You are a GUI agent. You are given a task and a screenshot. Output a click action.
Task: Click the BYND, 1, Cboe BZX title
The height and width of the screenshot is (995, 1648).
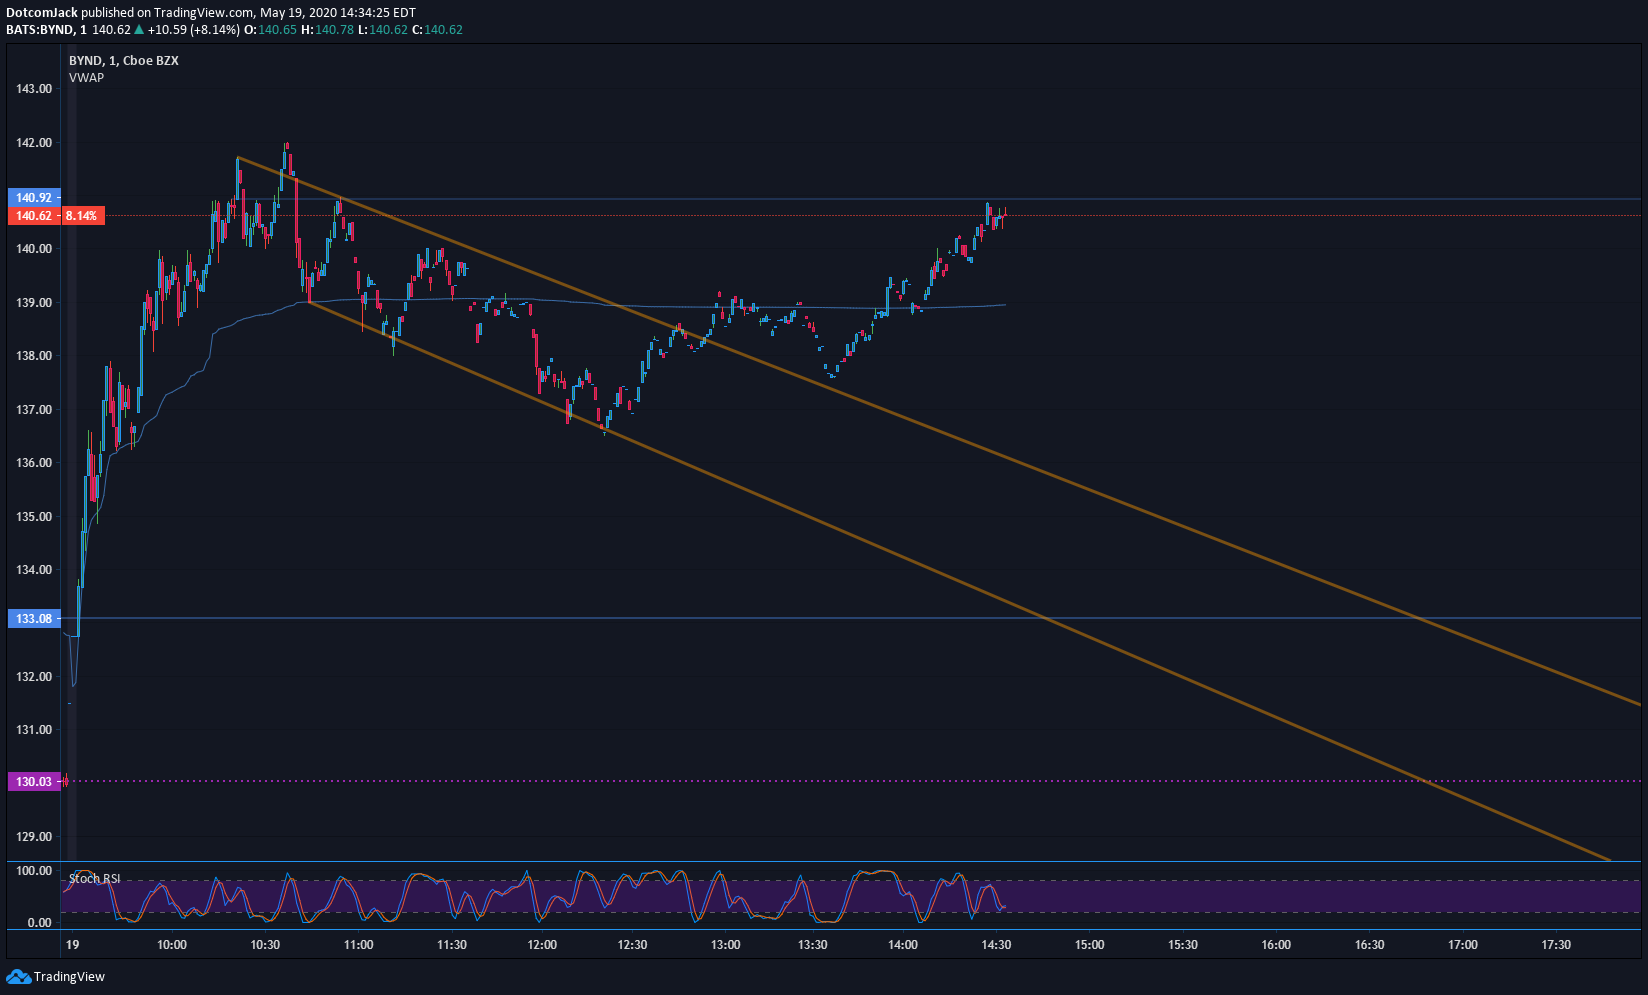(124, 61)
